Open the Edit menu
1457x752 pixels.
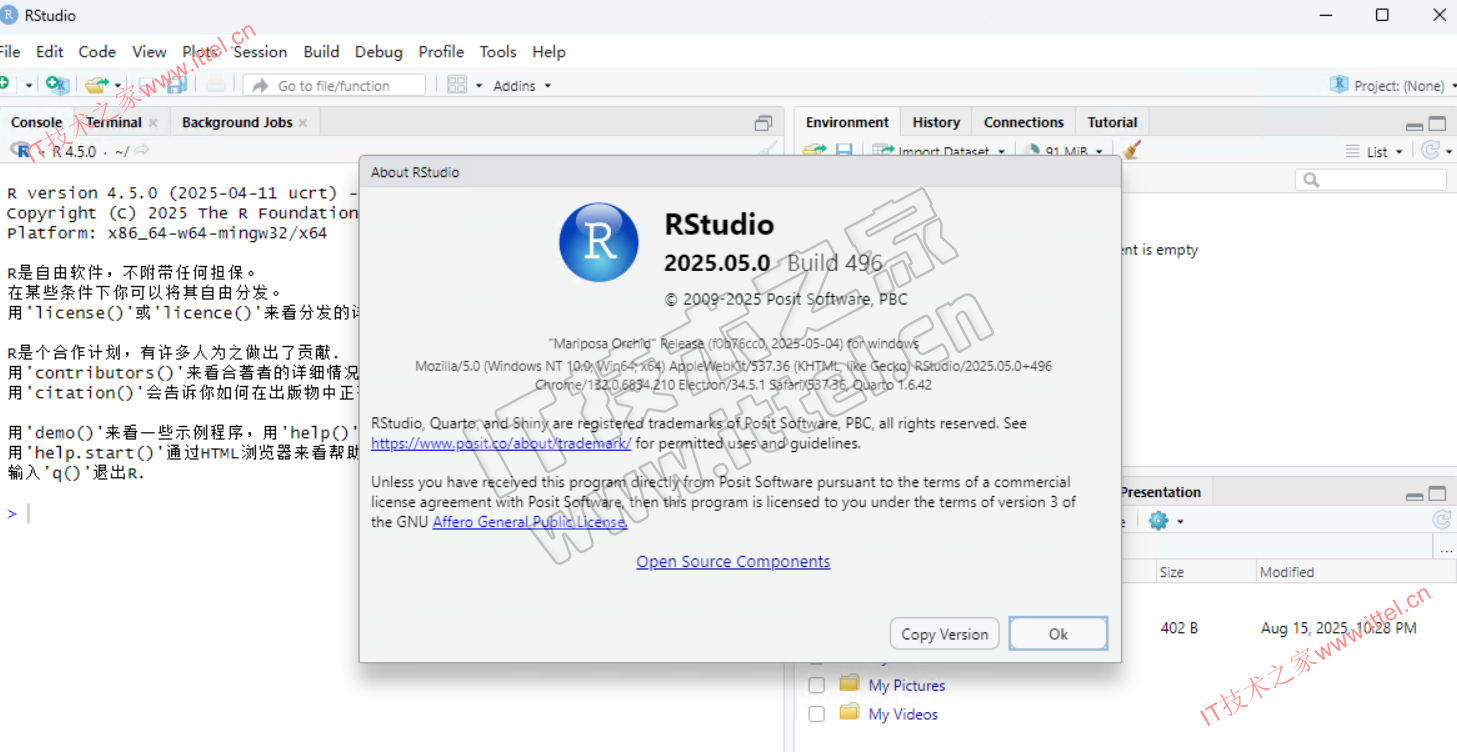[x=50, y=52]
